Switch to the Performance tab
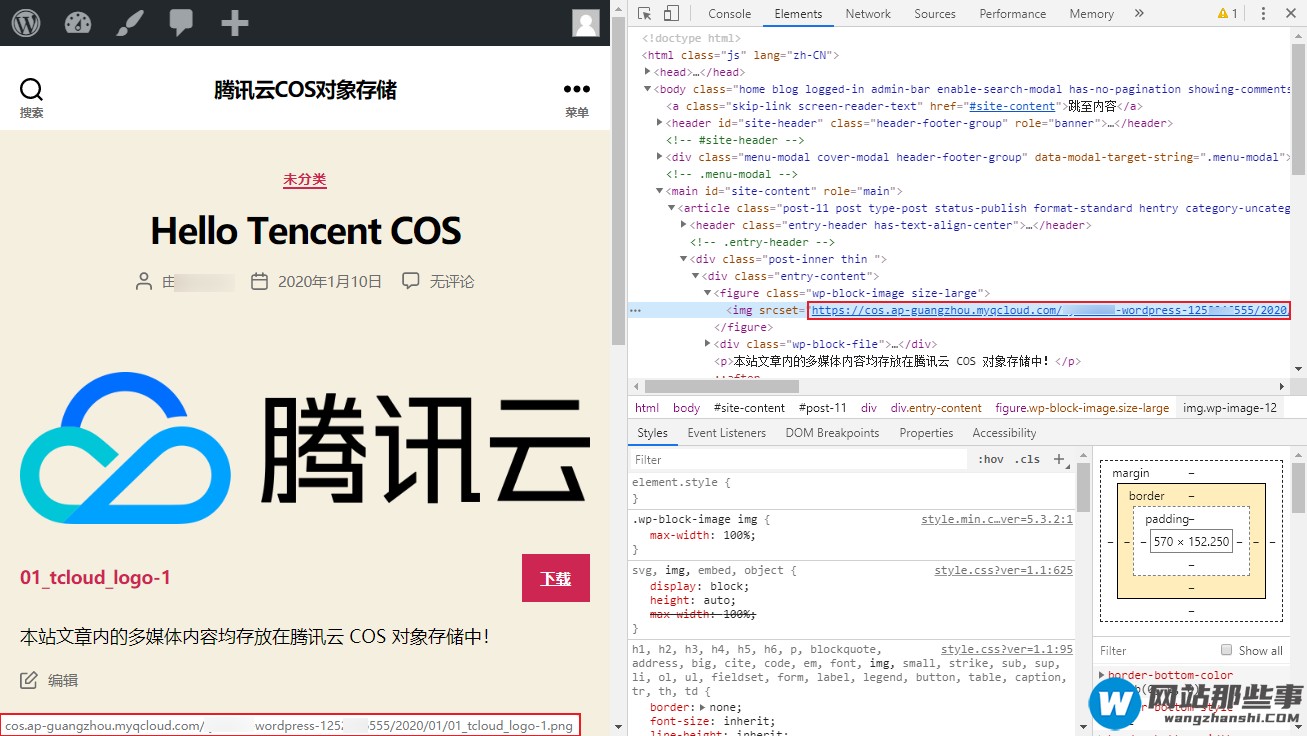The height and width of the screenshot is (736, 1307). 1012,14
